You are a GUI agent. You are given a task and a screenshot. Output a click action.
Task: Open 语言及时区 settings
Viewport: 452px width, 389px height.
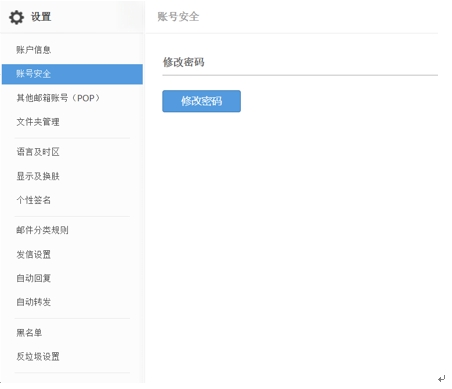coord(38,152)
